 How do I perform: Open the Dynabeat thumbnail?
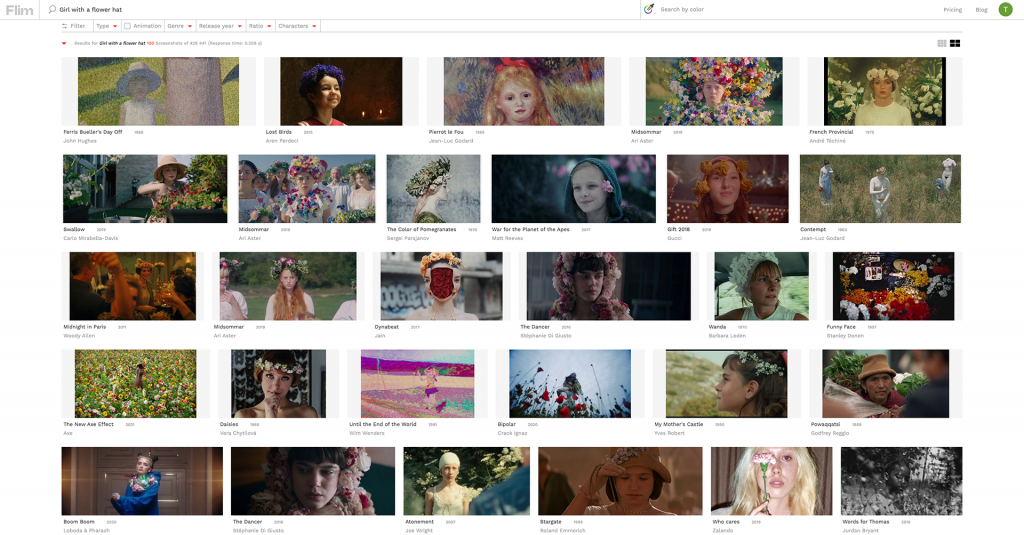pyautogui.click(x=441, y=286)
